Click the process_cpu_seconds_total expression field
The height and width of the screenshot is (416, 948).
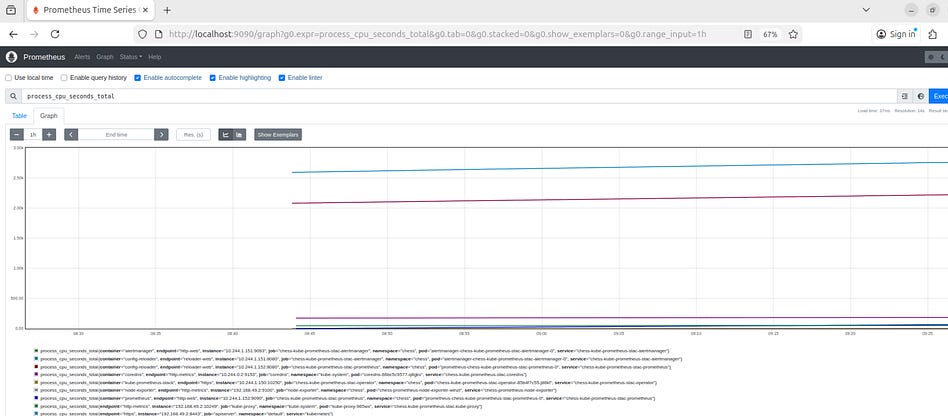coord(459,96)
